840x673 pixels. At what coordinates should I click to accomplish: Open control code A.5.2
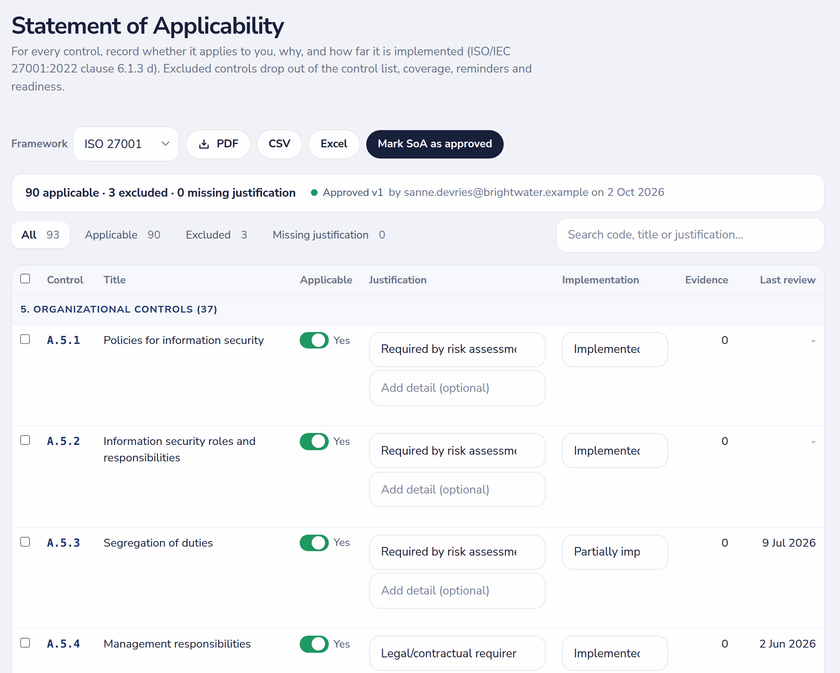(63, 442)
